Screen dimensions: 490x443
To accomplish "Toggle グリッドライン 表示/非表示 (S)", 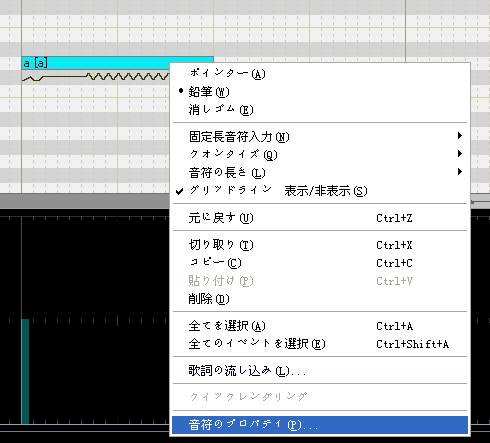I will tap(320, 191).
